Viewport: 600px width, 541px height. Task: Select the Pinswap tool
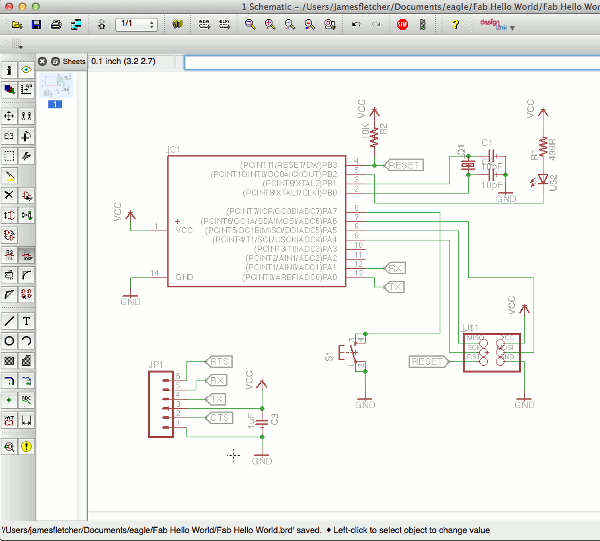coord(9,215)
